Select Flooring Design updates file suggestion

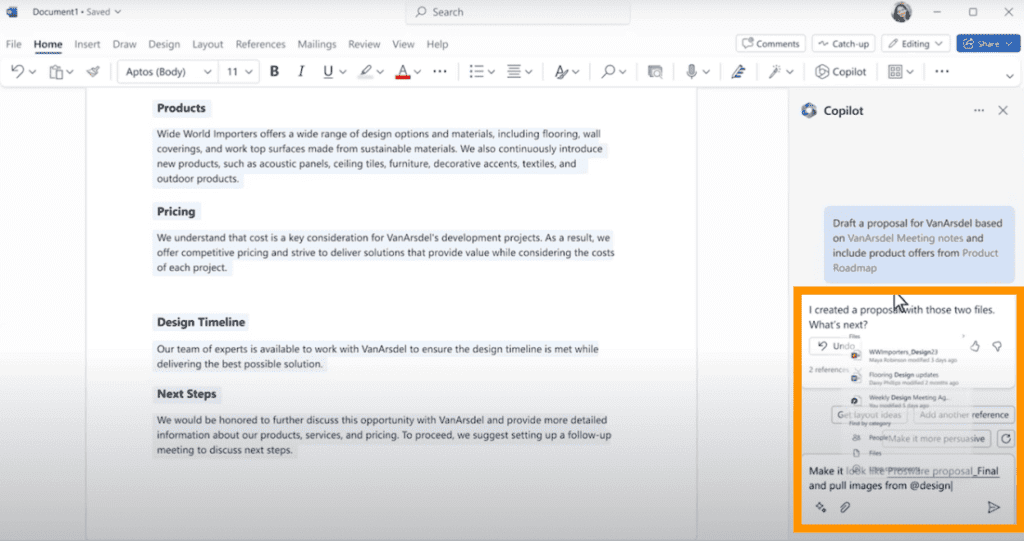pos(904,379)
